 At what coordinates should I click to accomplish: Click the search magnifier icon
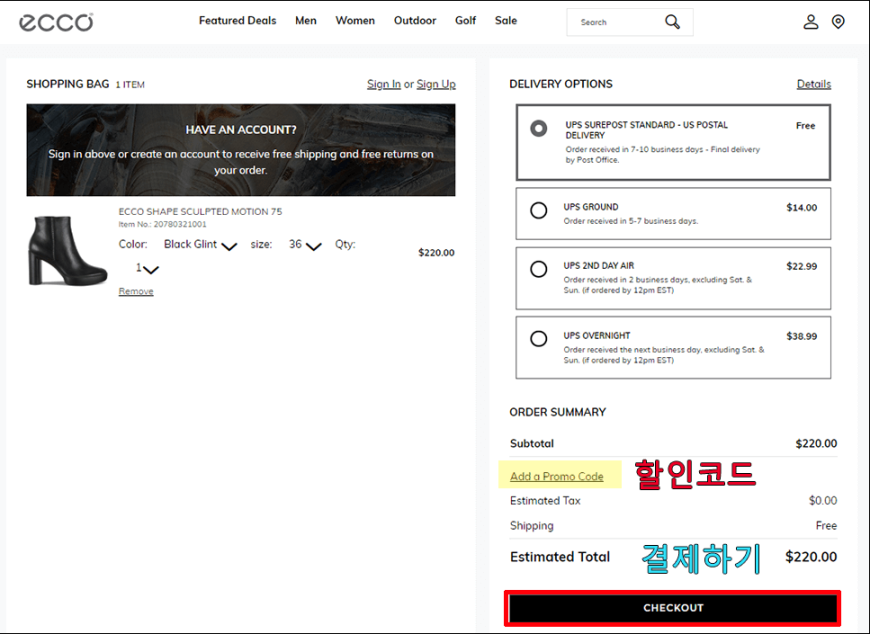pyautogui.click(x=672, y=22)
